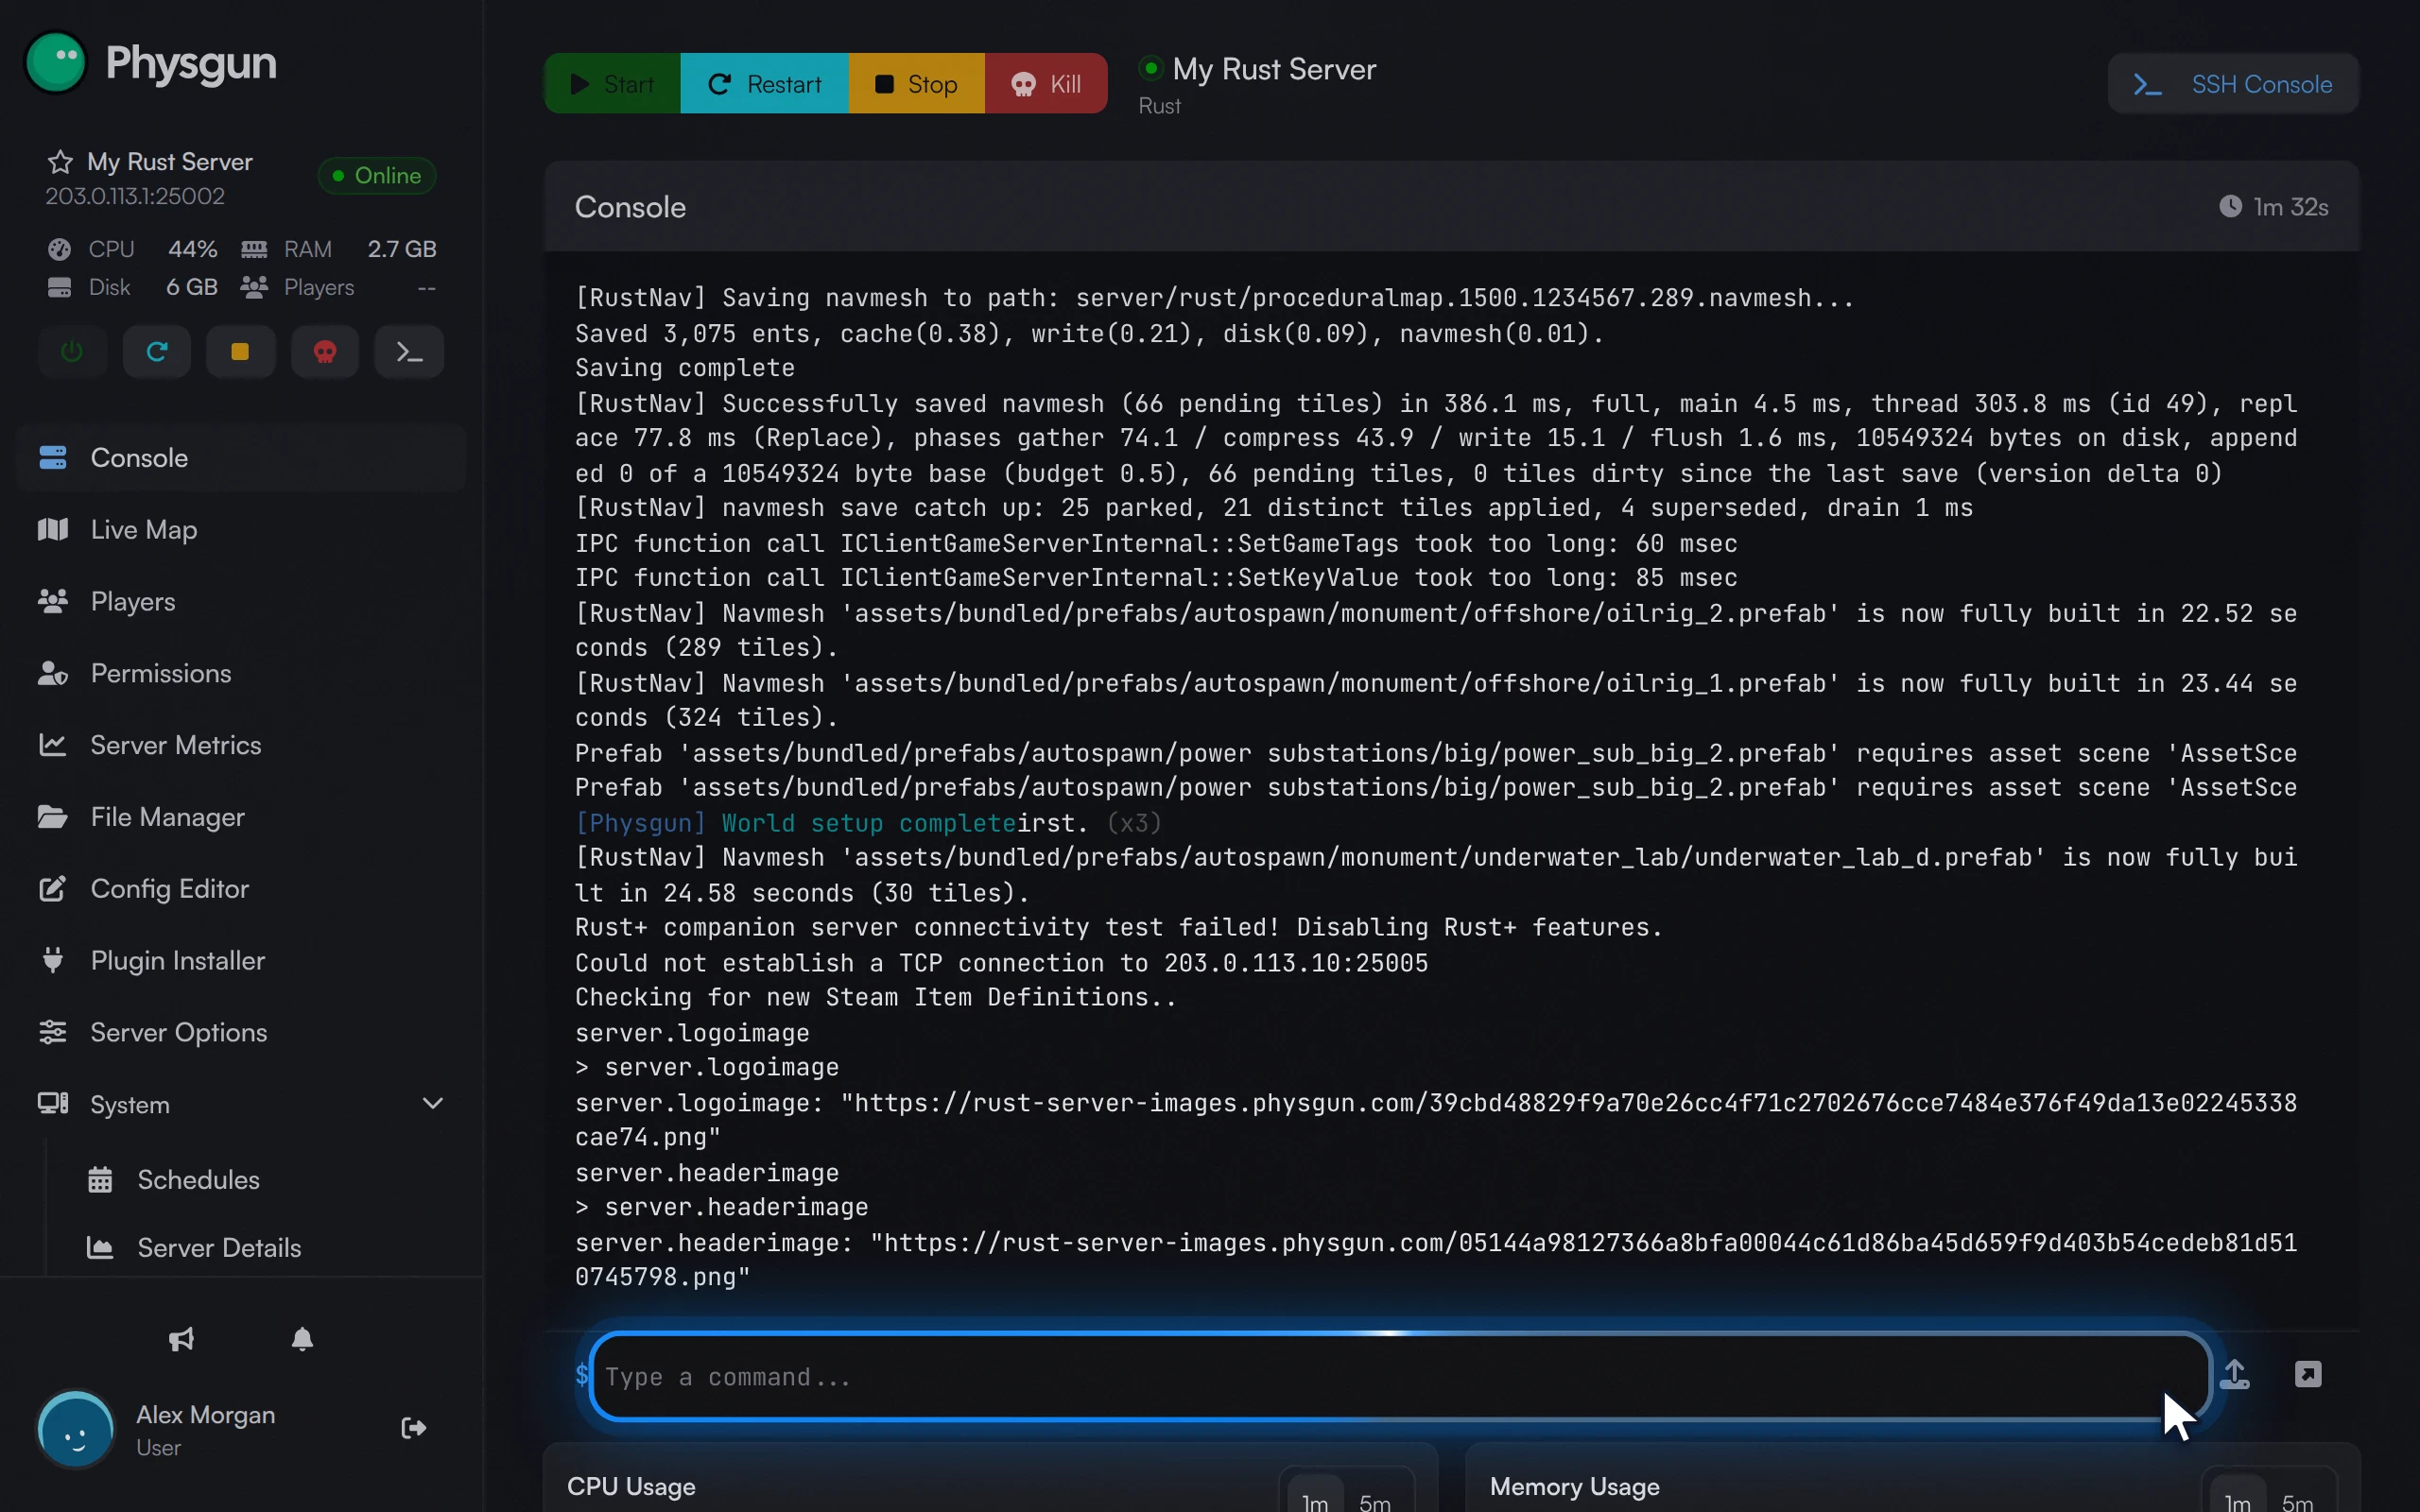
Task: Open Config Editor
Action: [x=242, y=889]
